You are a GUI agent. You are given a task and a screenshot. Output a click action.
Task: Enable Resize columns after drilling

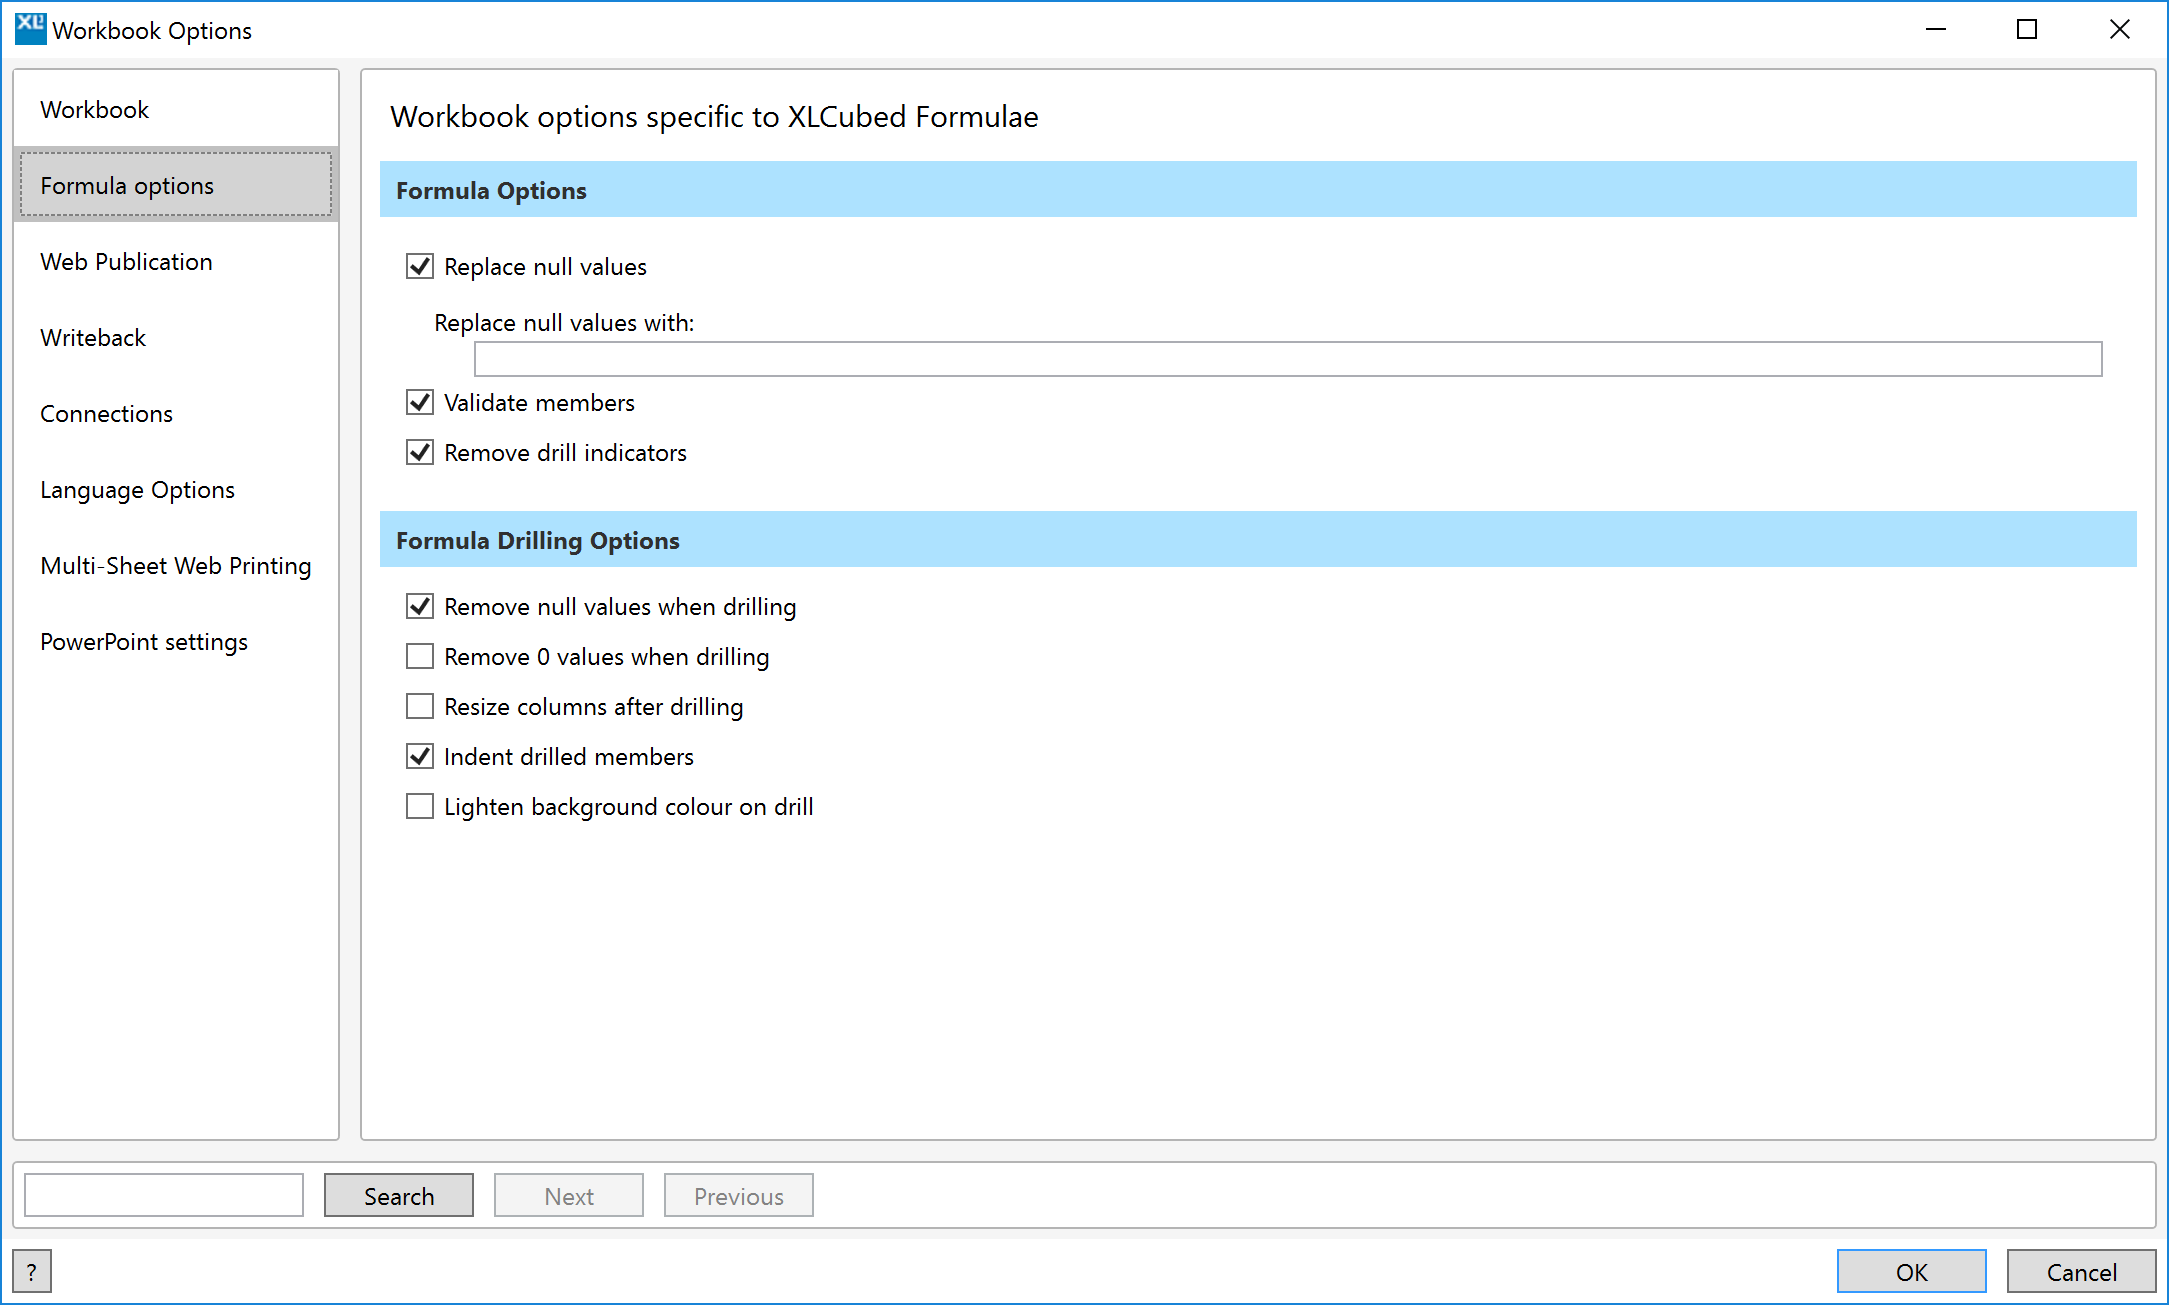pyautogui.click(x=420, y=707)
